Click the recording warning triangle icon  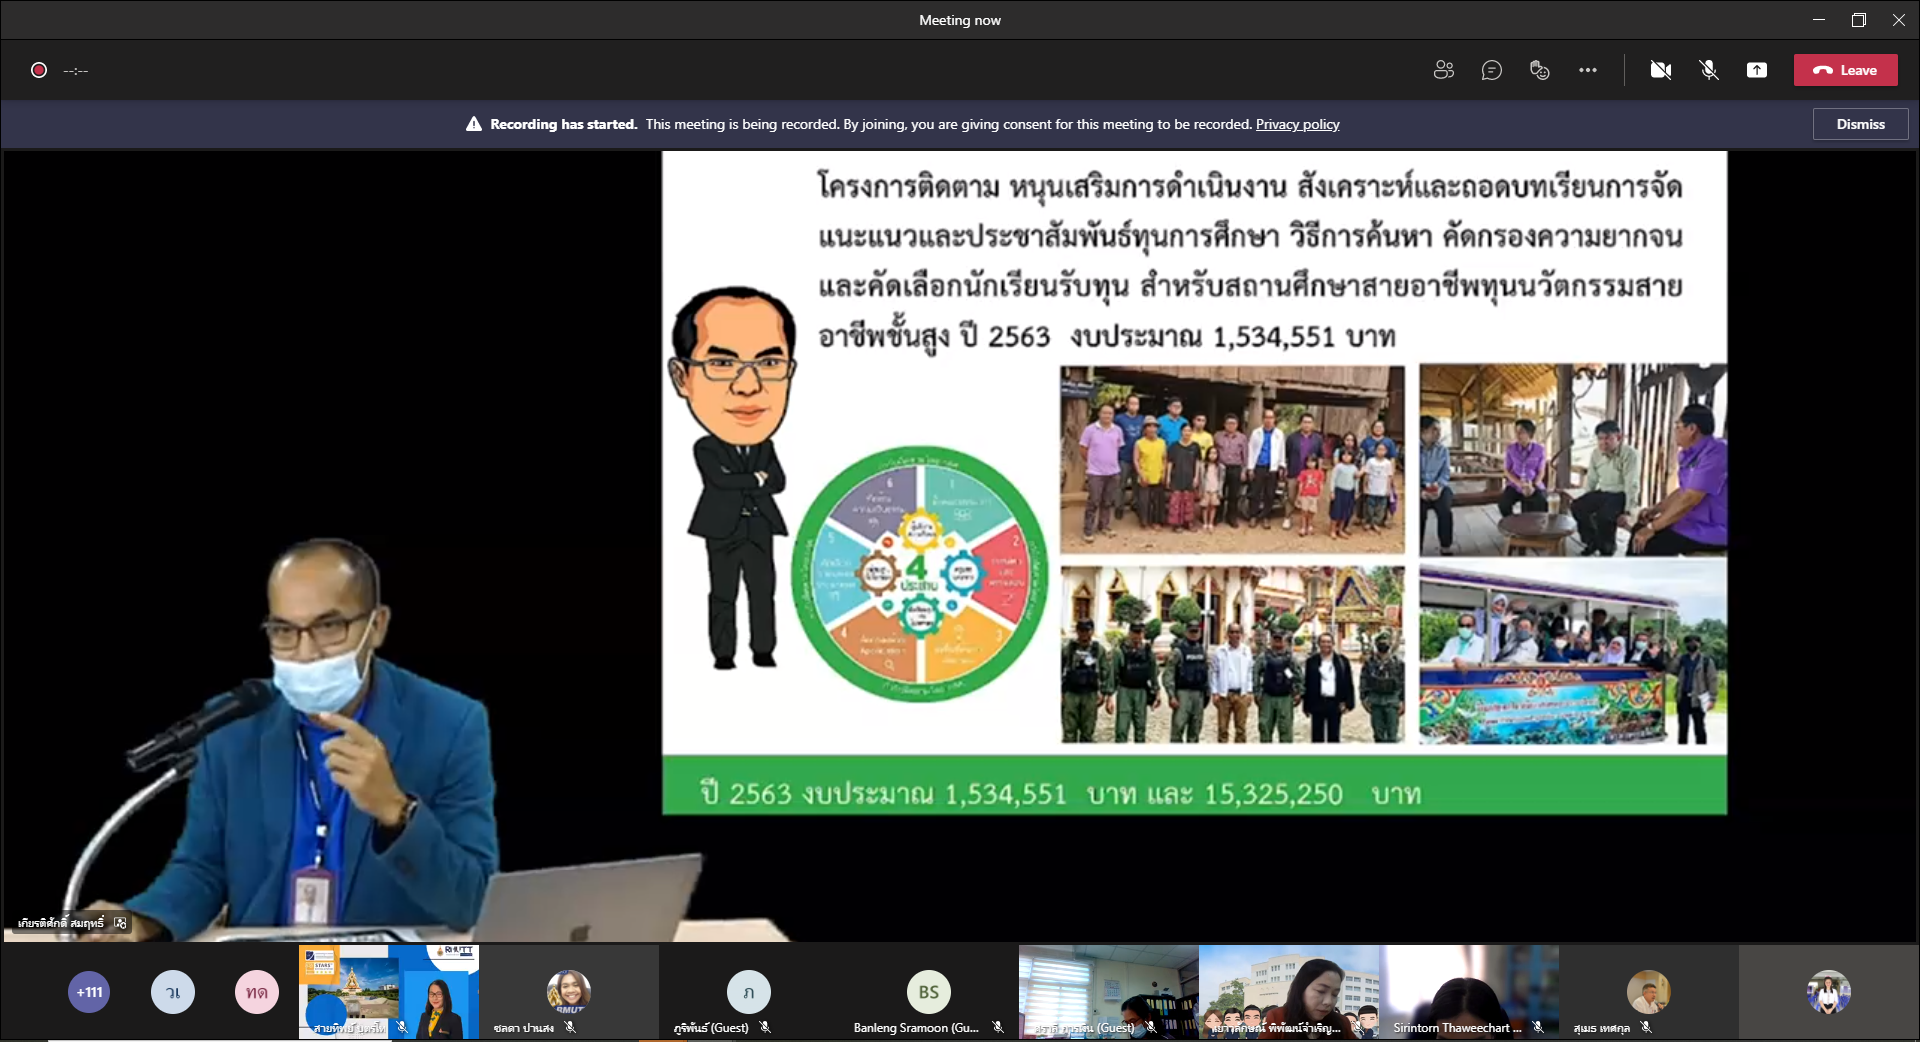click(x=474, y=124)
